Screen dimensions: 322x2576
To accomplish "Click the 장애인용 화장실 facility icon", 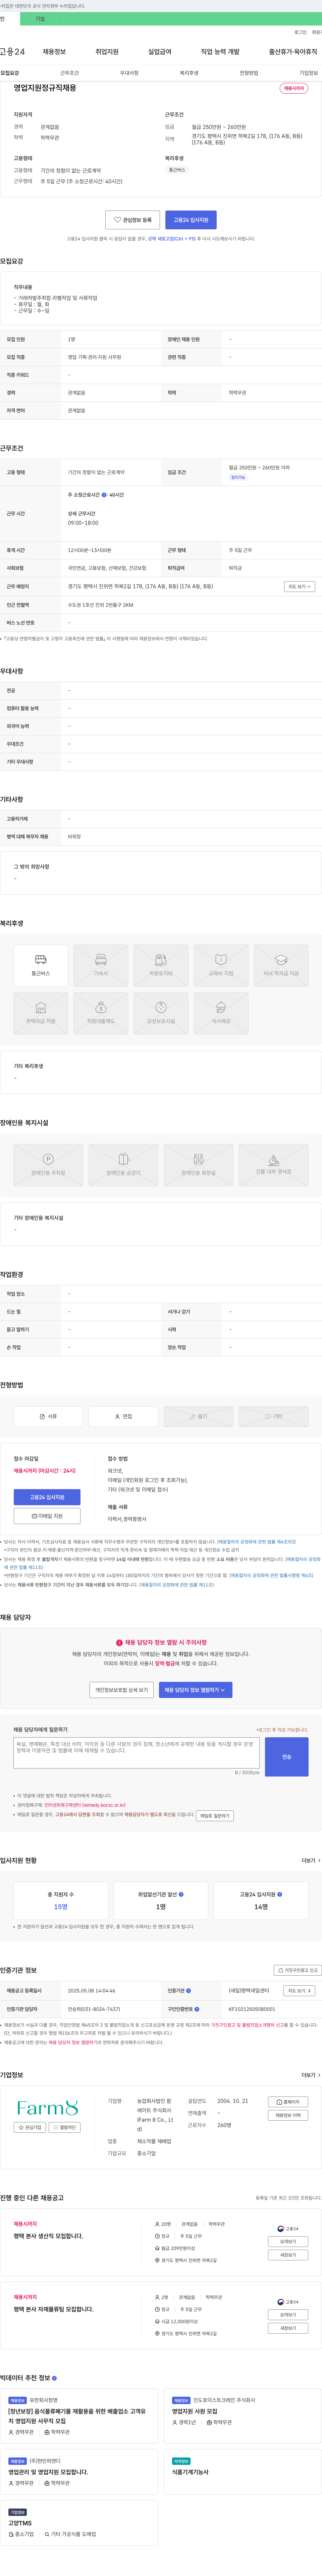I will (198, 1165).
